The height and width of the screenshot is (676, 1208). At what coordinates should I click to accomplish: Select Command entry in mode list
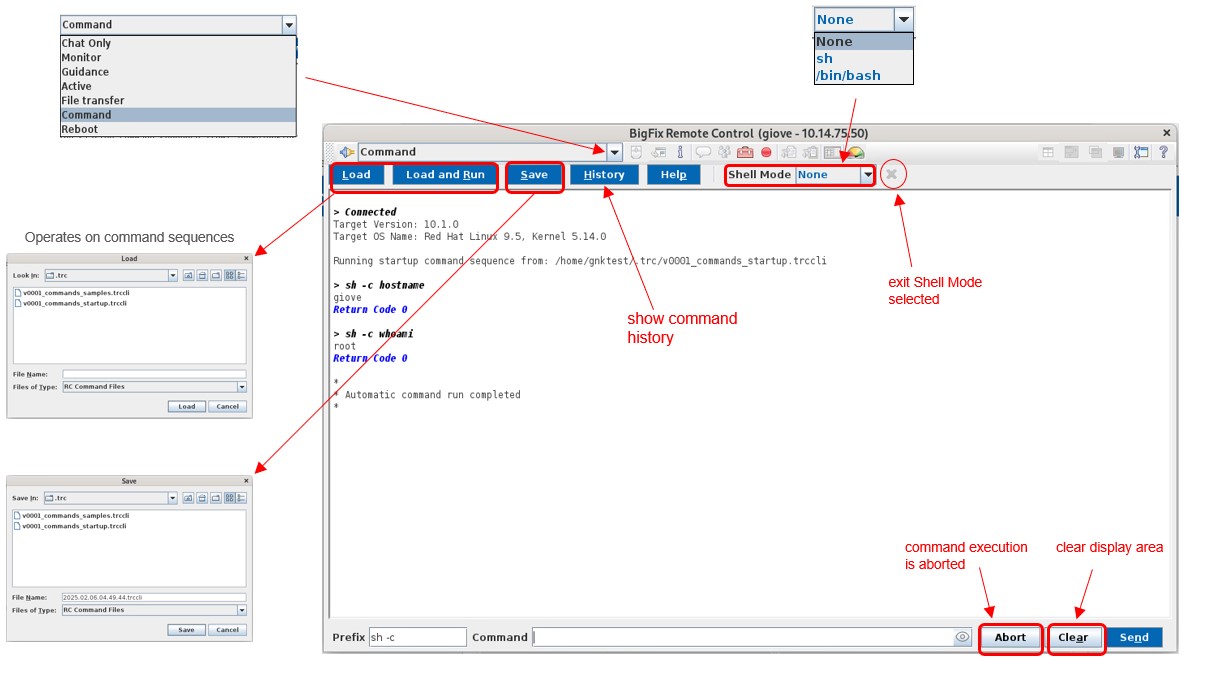point(178,115)
